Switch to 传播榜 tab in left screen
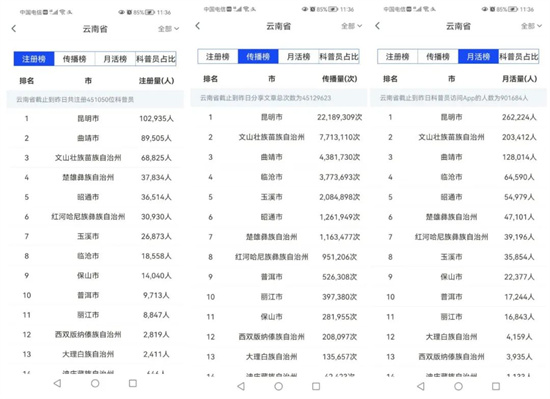The image size is (550, 399). tap(74, 59)
